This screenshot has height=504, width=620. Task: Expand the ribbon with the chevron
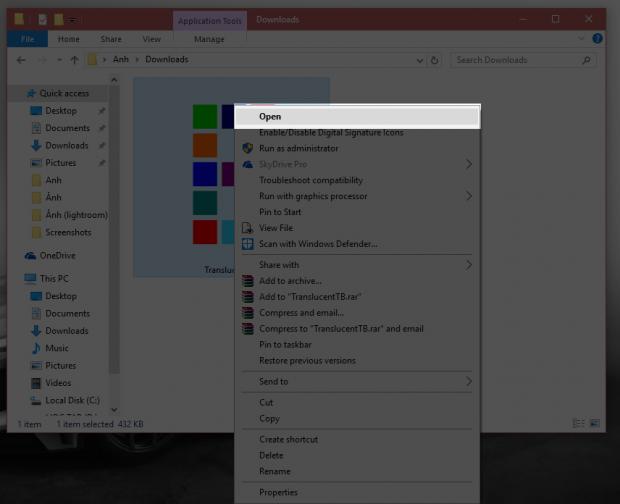tap(581, 38)
